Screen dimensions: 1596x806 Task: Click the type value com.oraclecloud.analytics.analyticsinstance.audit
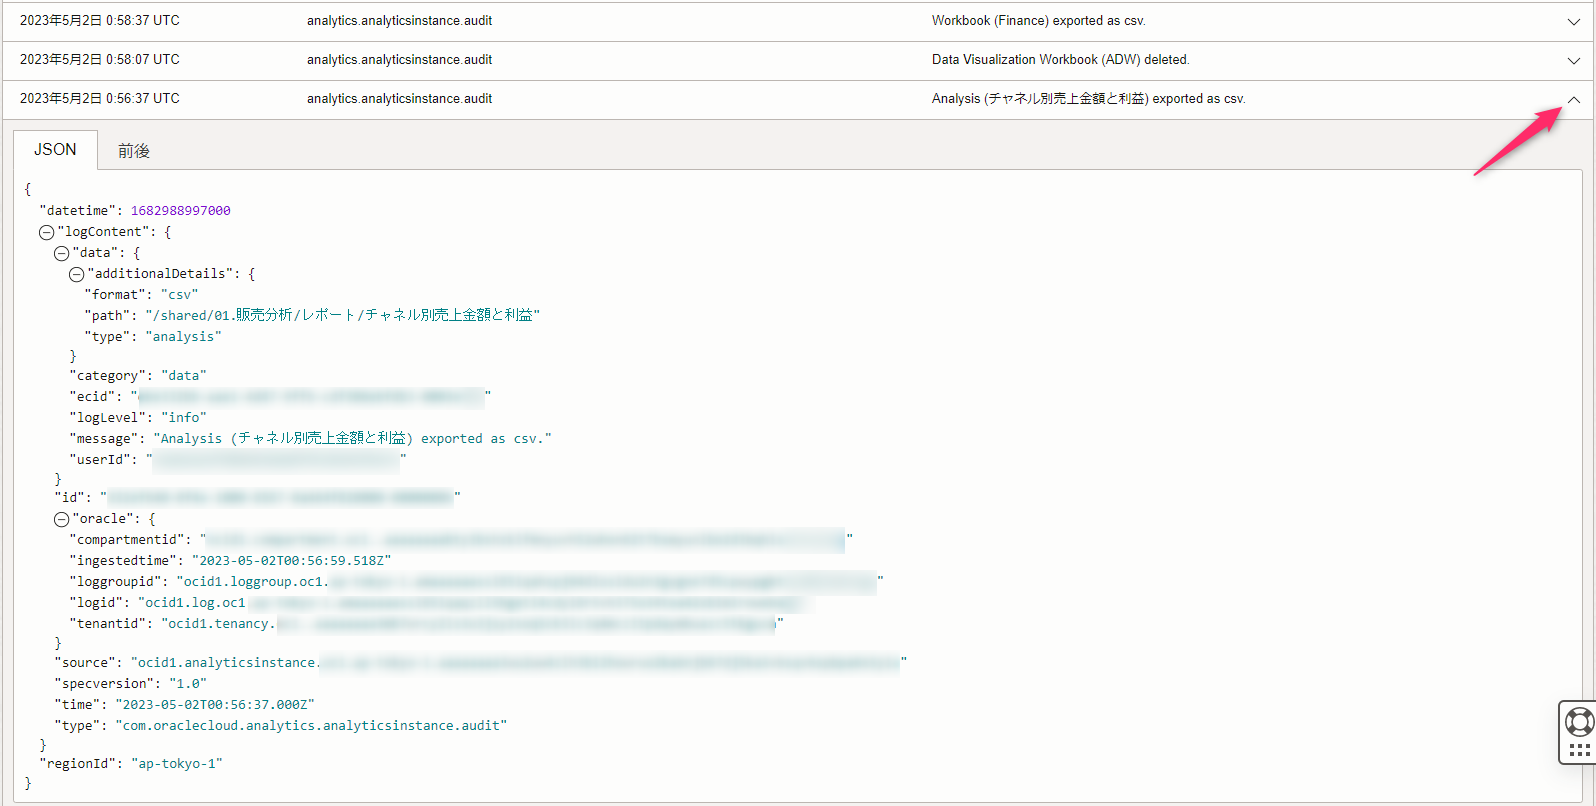[311, 726]
